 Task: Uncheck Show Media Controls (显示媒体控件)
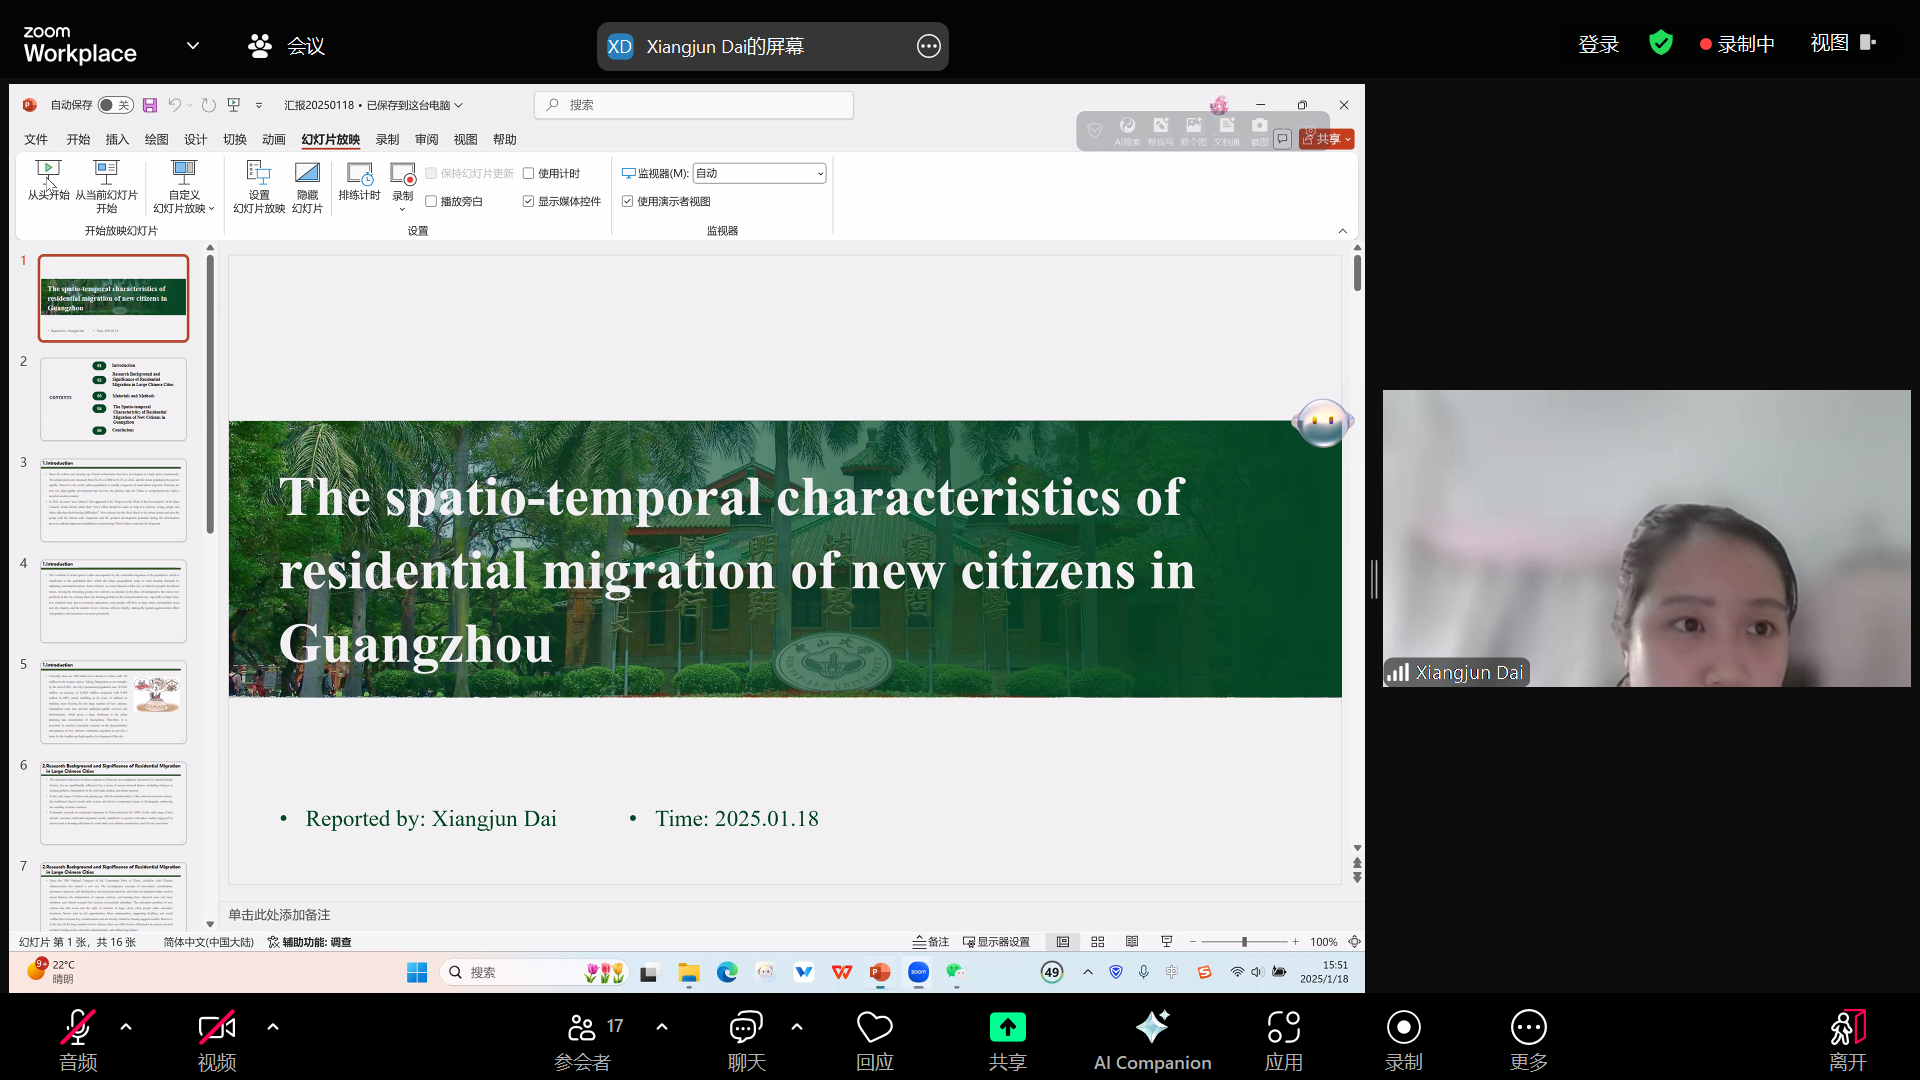click(528, 202)
